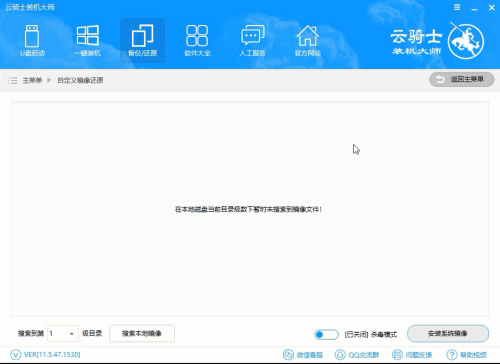Viewport: 500px width, 364px height.
Task: Open 帮助视频 help video
Action: click(466, 355)
